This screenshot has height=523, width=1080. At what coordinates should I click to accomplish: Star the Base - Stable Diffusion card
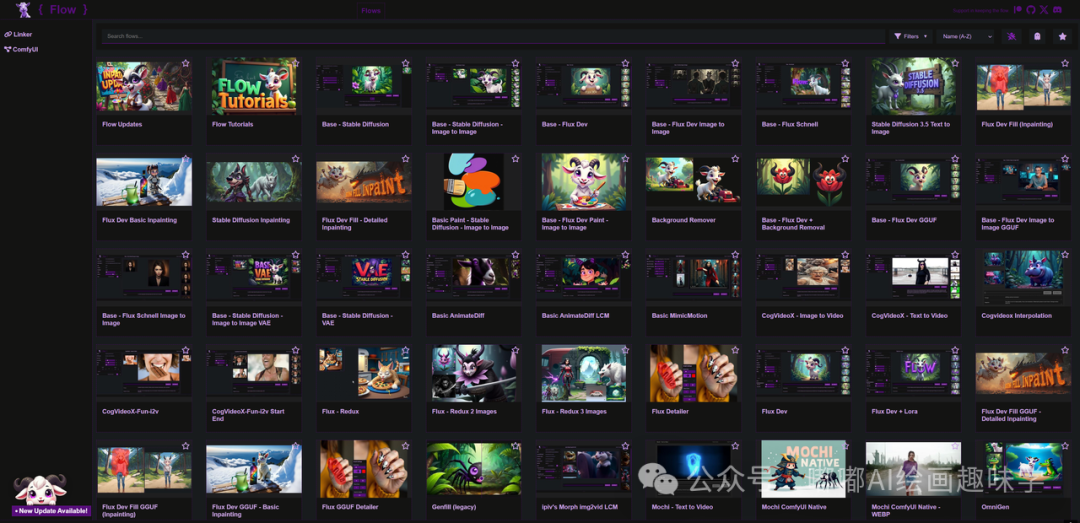[x=406, y=63]
